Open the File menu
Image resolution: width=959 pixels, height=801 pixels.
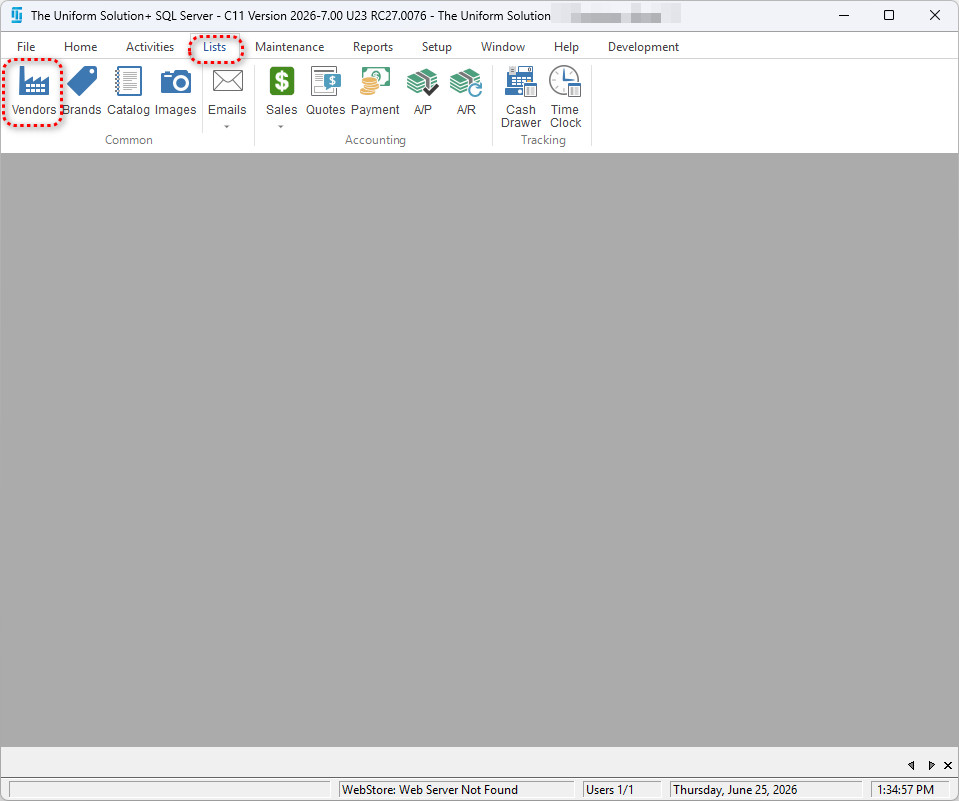(26, 47)
